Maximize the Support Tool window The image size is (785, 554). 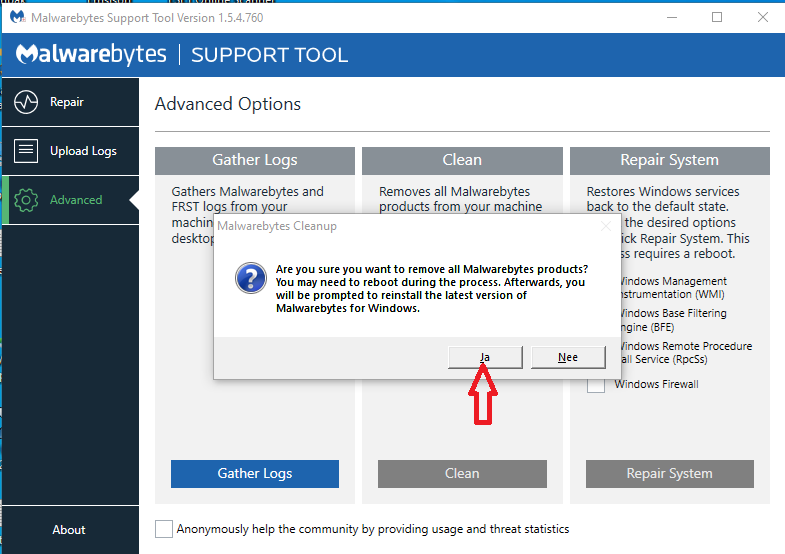point(717,18)
